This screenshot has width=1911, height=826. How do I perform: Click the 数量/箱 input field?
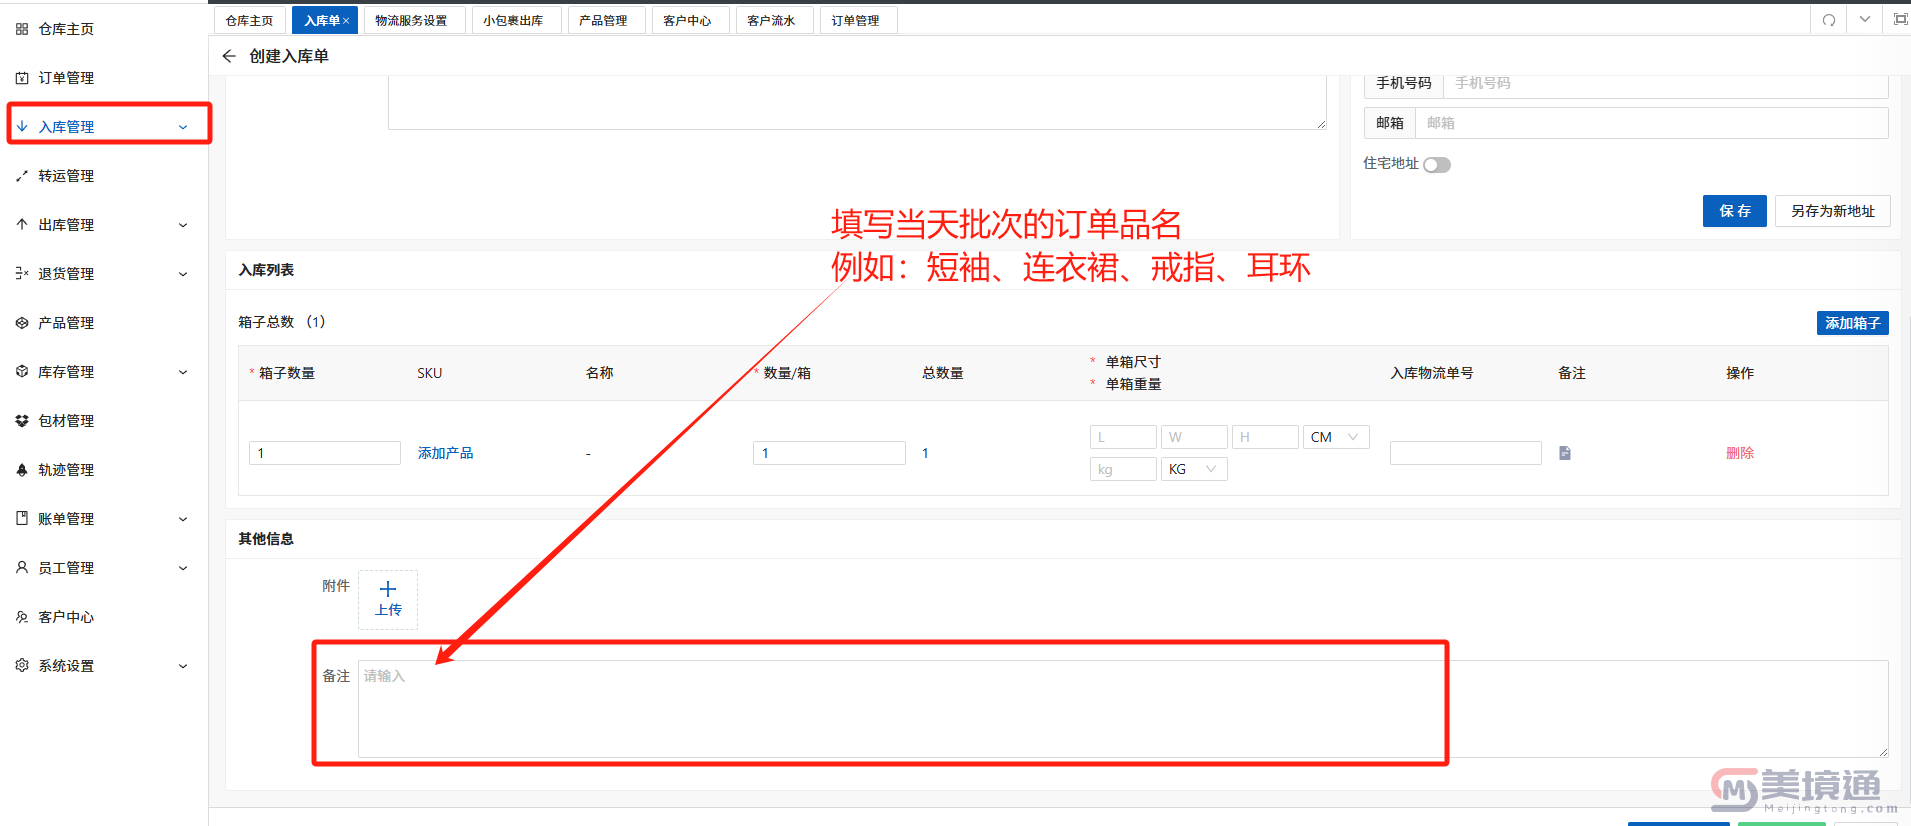coord(829,453)
